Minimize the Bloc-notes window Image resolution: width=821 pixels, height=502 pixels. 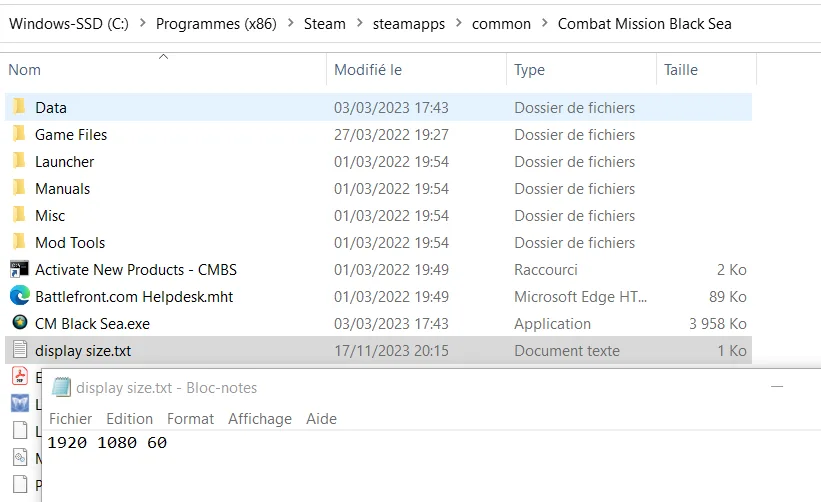pyautogui.click(x=777, y=387)
